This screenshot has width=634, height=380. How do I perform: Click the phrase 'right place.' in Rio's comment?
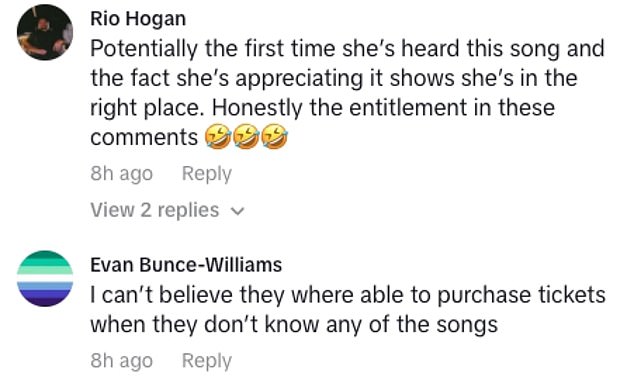click(x=147, y=108)
